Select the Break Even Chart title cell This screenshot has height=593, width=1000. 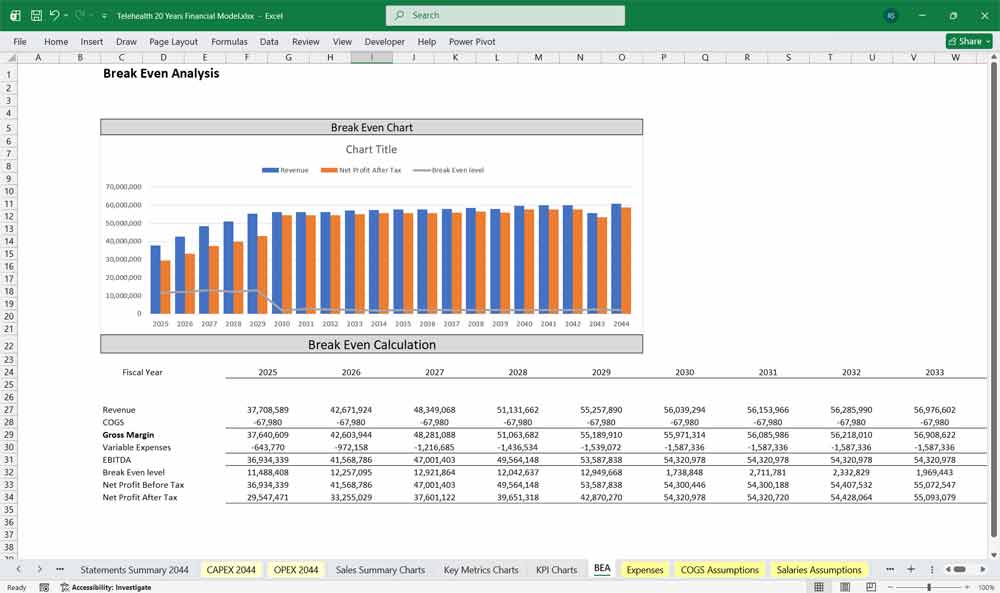tap(371, 126)
